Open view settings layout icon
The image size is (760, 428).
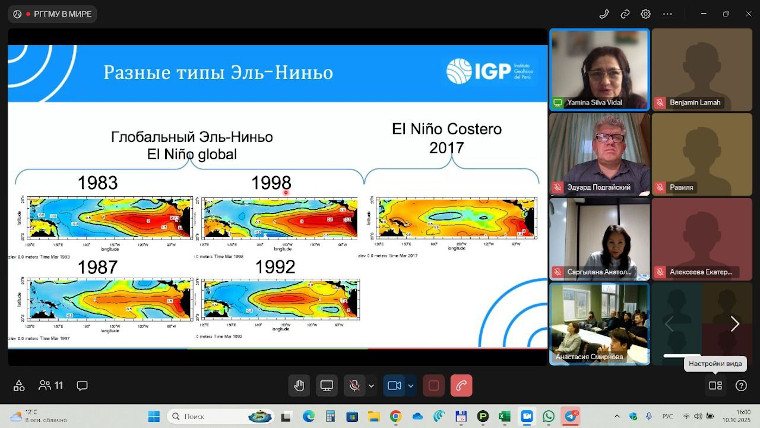[x=715, y=385]
